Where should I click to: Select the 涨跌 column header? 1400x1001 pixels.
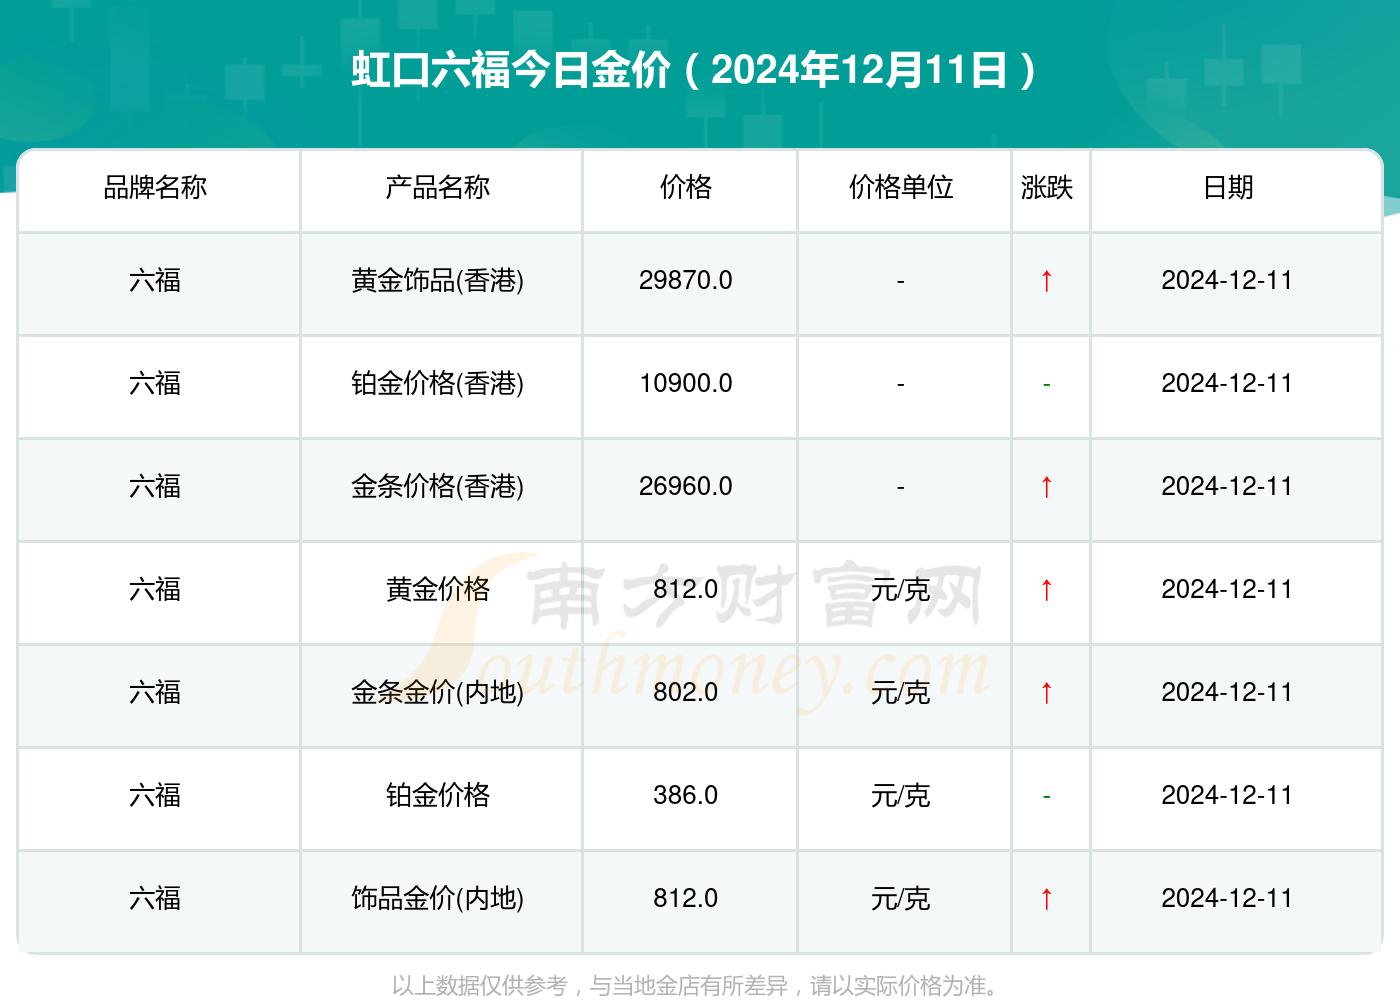tap(1047, 187)
